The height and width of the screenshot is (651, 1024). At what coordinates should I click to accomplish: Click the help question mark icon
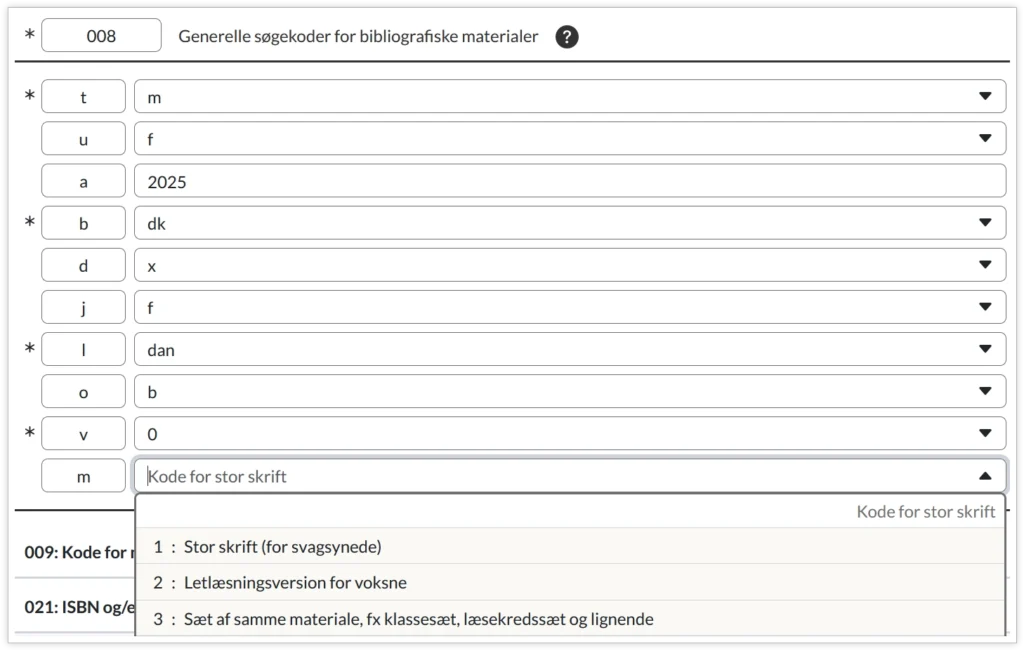pyautogui.click(x=567, y=37)
